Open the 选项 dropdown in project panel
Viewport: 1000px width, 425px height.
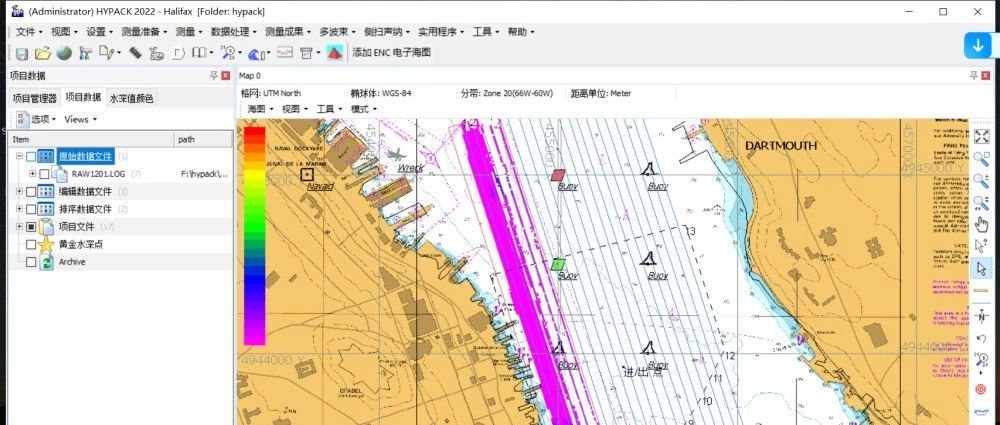[37, 119]
